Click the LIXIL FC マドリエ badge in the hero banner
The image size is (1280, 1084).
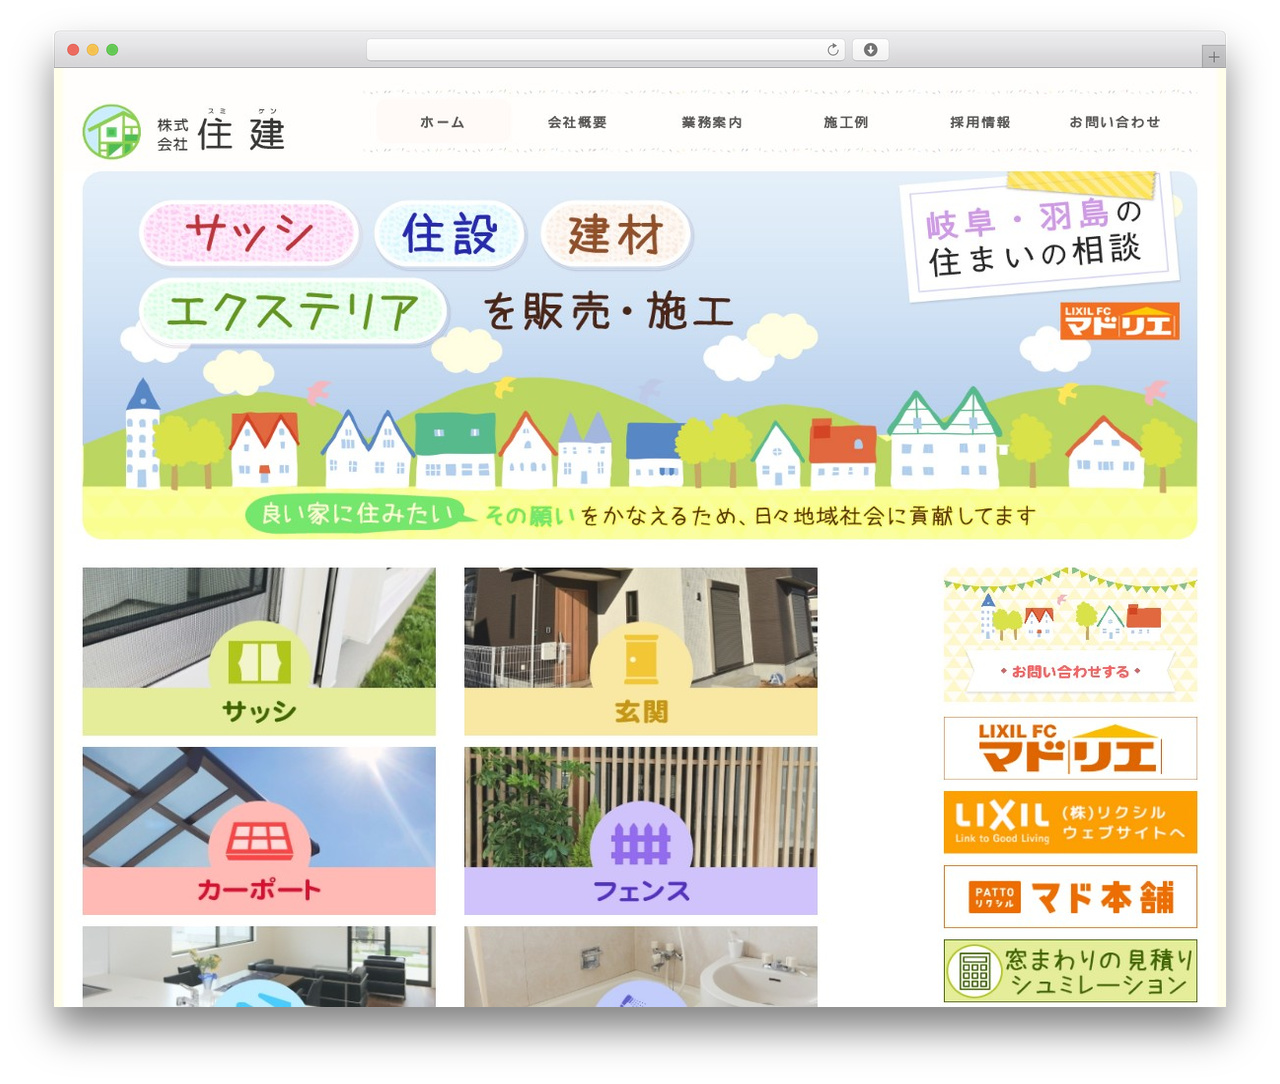1120,321
